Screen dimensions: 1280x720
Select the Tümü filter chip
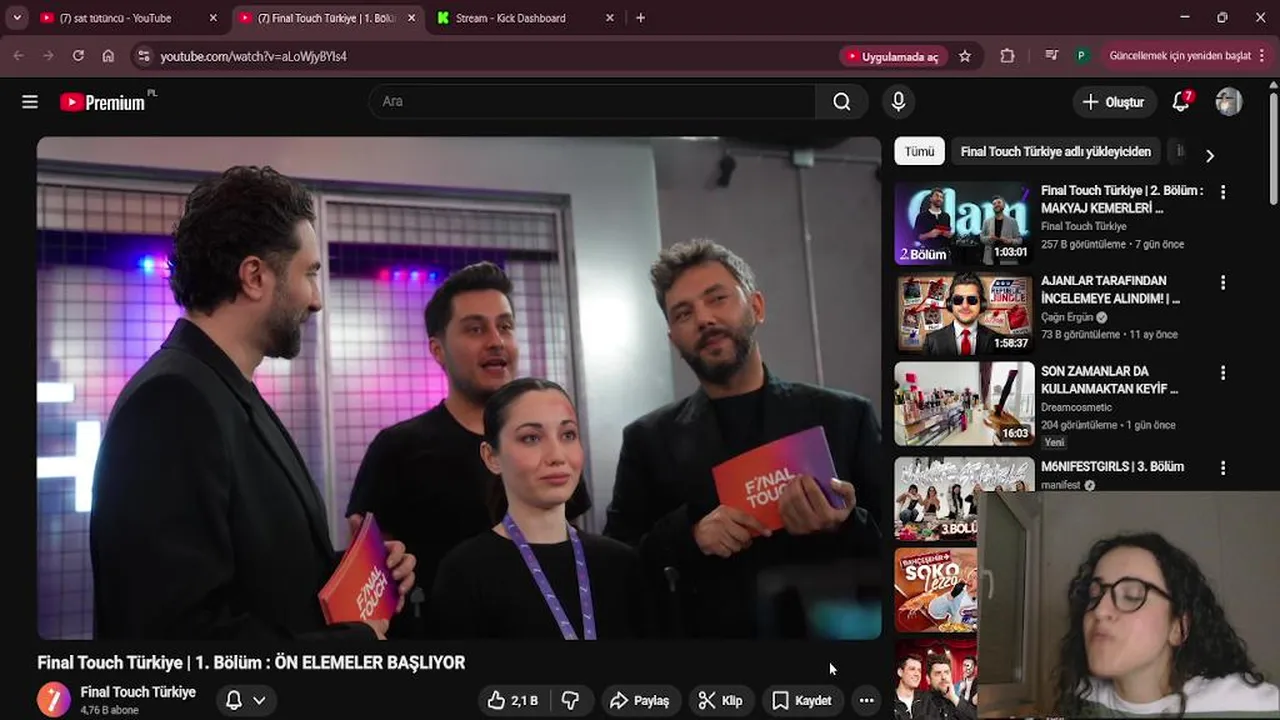point(919,152)
